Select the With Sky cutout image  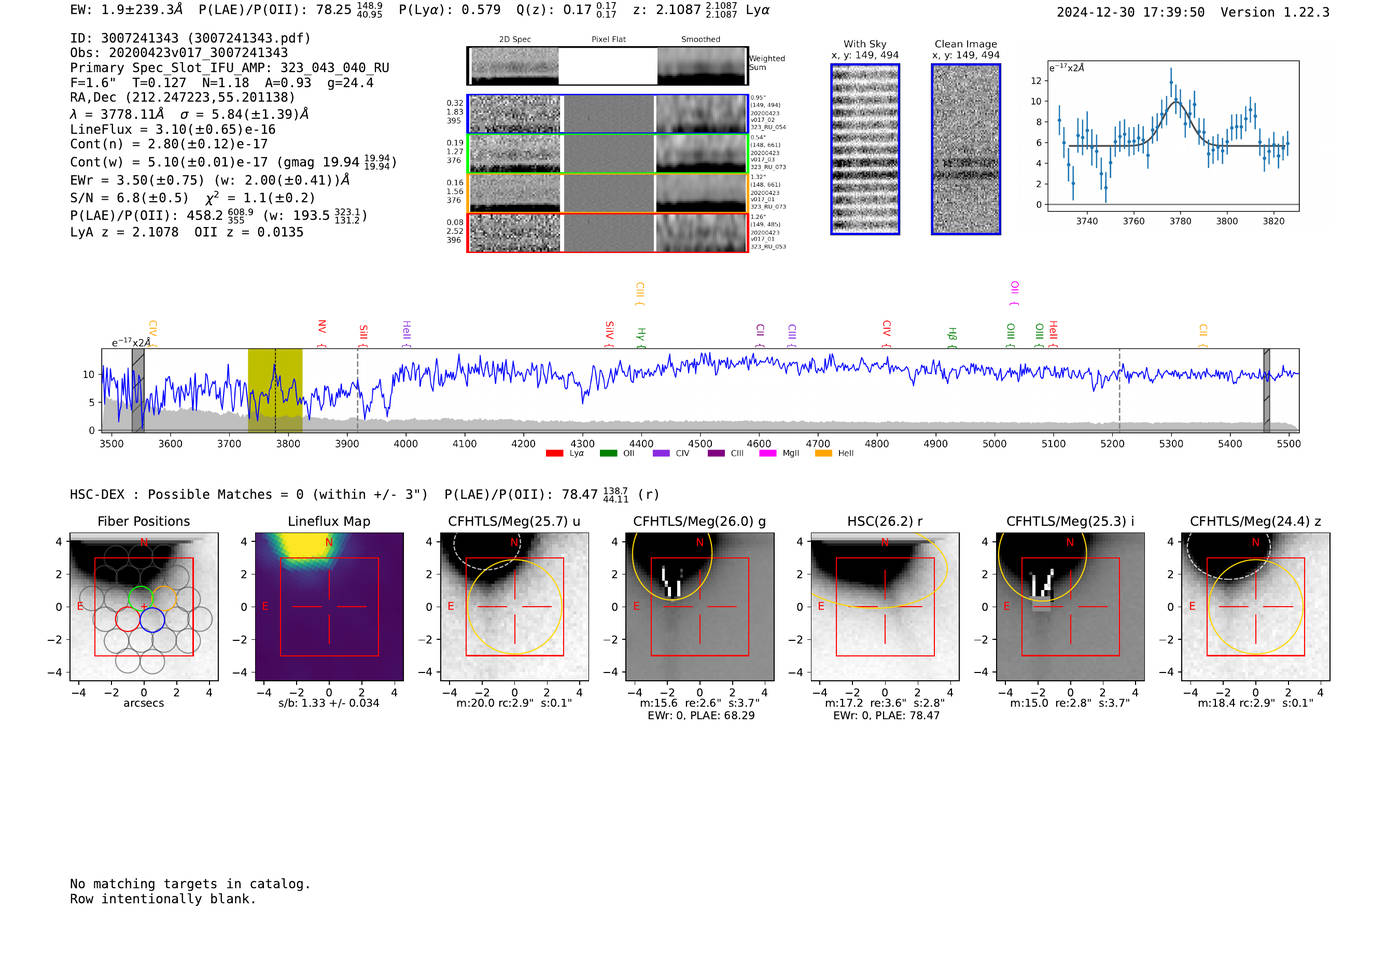click(x=865, y=149)
